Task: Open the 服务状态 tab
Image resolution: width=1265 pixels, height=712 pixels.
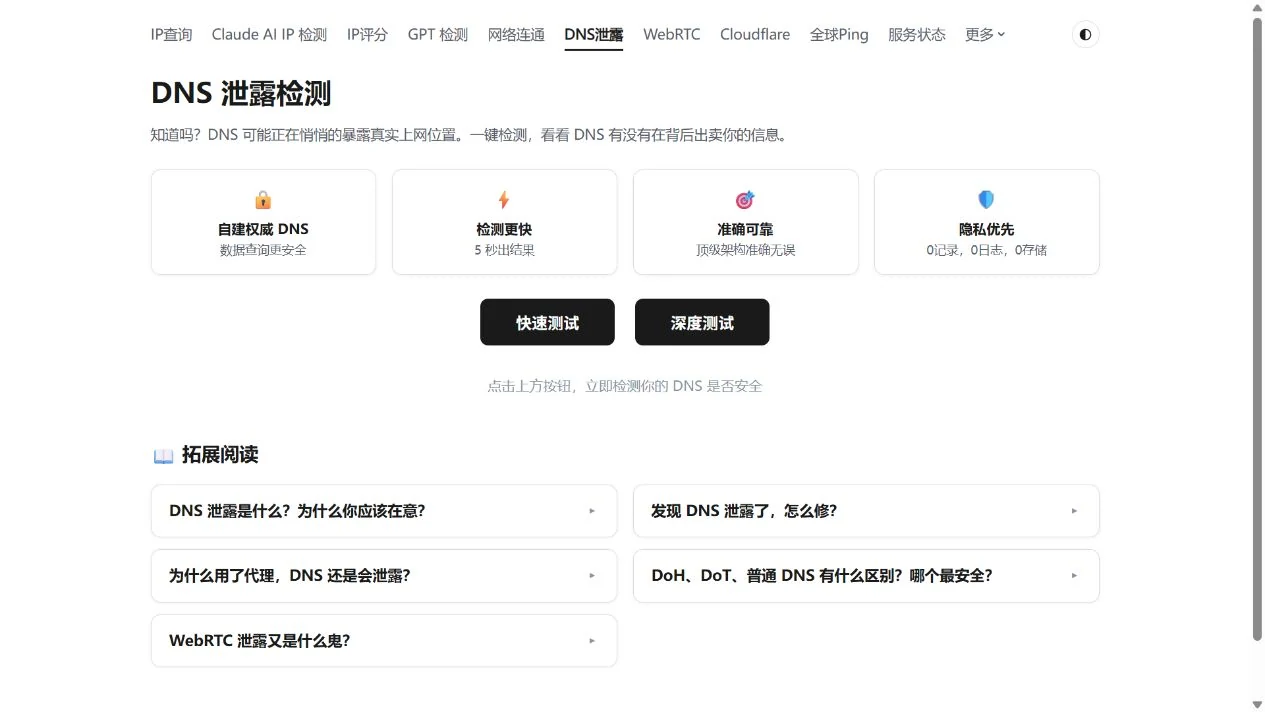Action: pyautogui.click(x=917, y=34)
